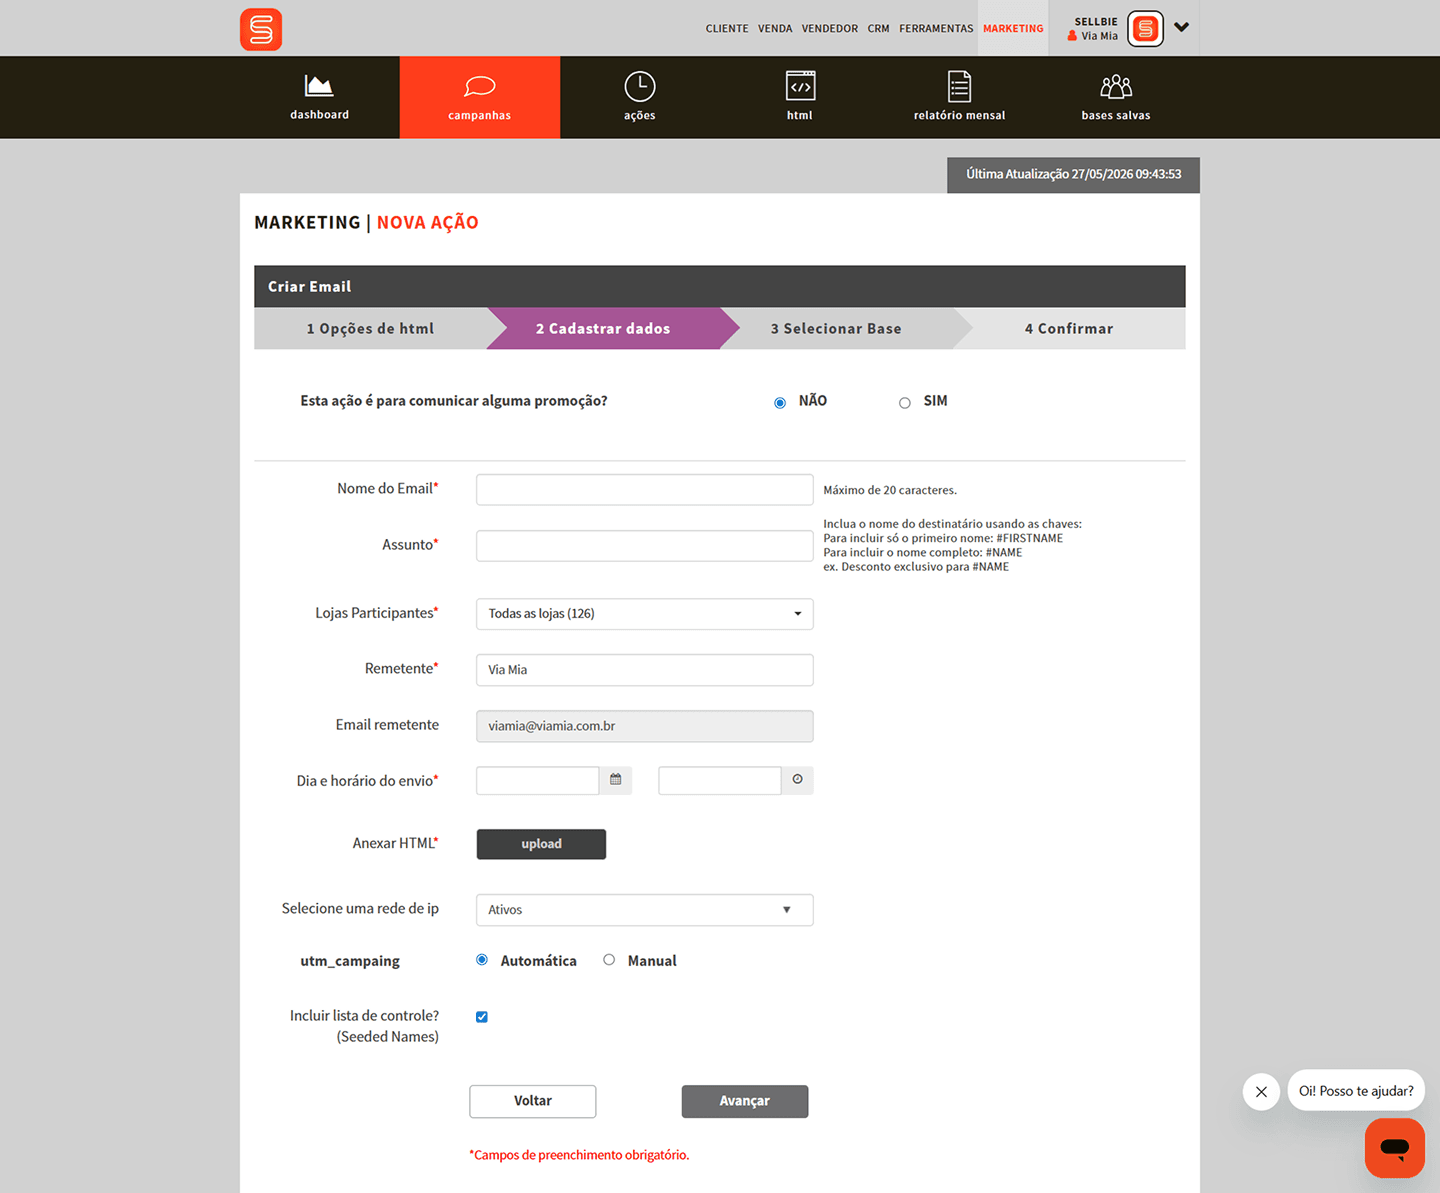Click the Voltar button
The width and height of the screenshot is (1440, 1193).
(x=533, y=1101)
